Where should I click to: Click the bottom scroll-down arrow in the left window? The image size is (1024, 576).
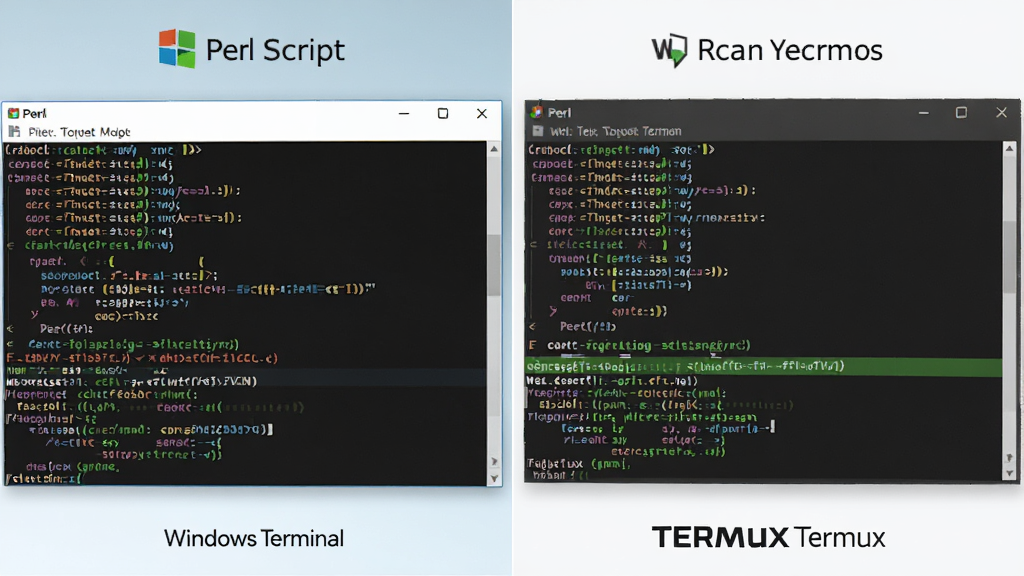tap(494, 478)
